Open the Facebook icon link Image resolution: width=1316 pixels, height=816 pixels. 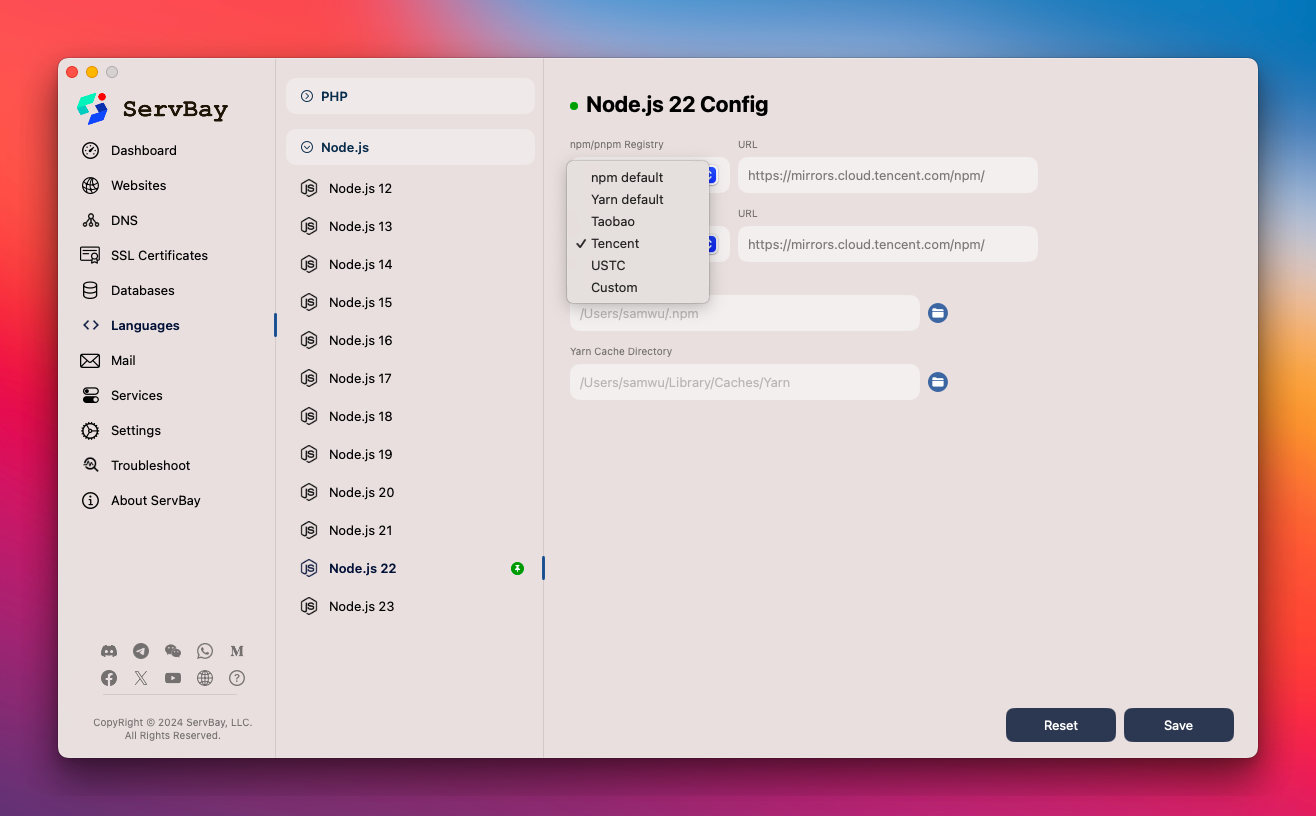pos(109,678)
